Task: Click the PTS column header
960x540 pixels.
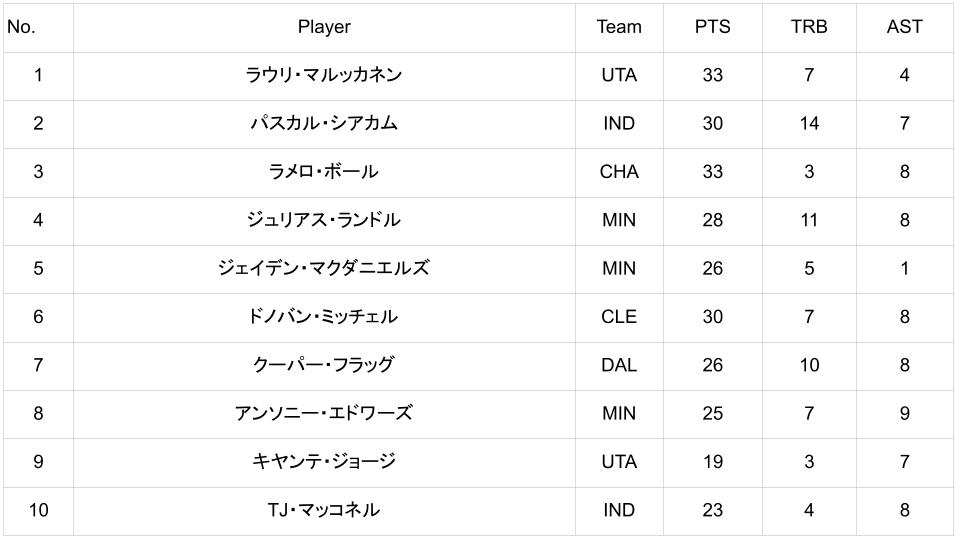Action: click(x=712, y=27)
